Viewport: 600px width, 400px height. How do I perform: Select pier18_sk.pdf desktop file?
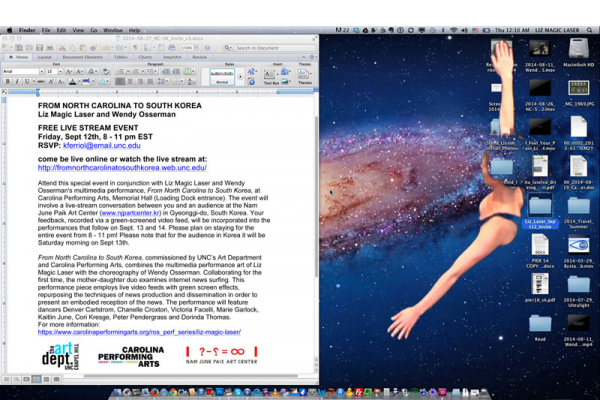[x=540, y=288]
